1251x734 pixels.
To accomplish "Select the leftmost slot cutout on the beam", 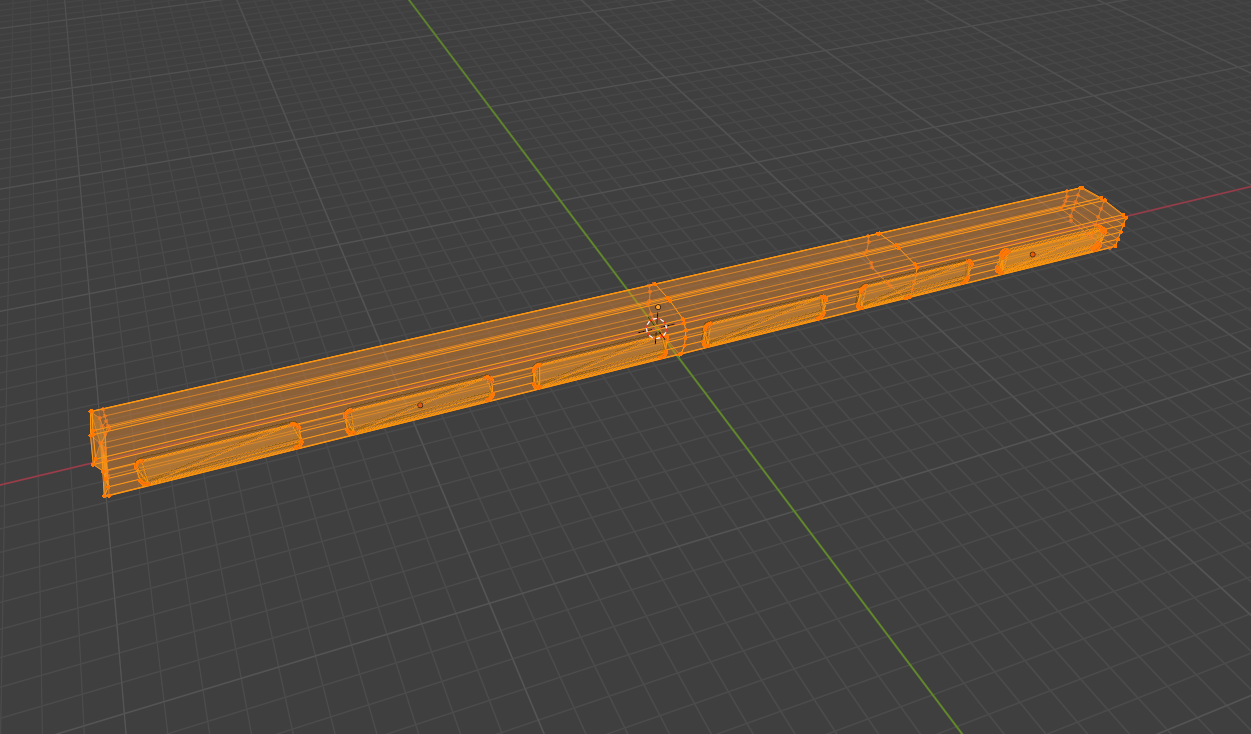I will click(x=218, y=455).
